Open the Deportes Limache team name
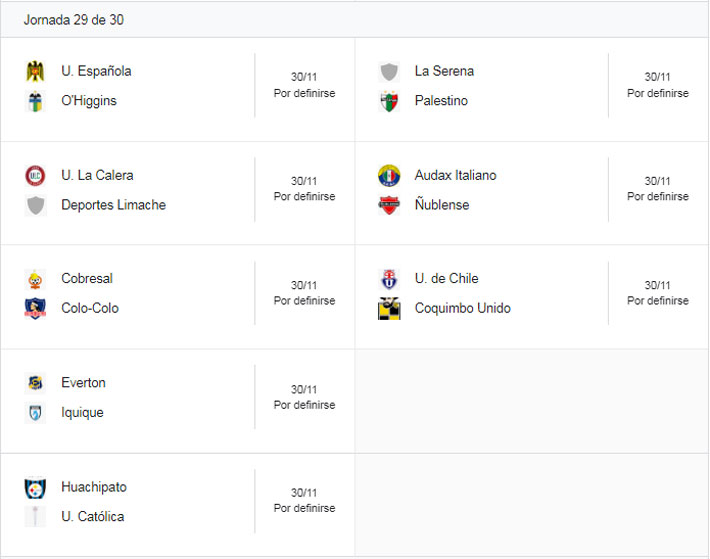 113,205
